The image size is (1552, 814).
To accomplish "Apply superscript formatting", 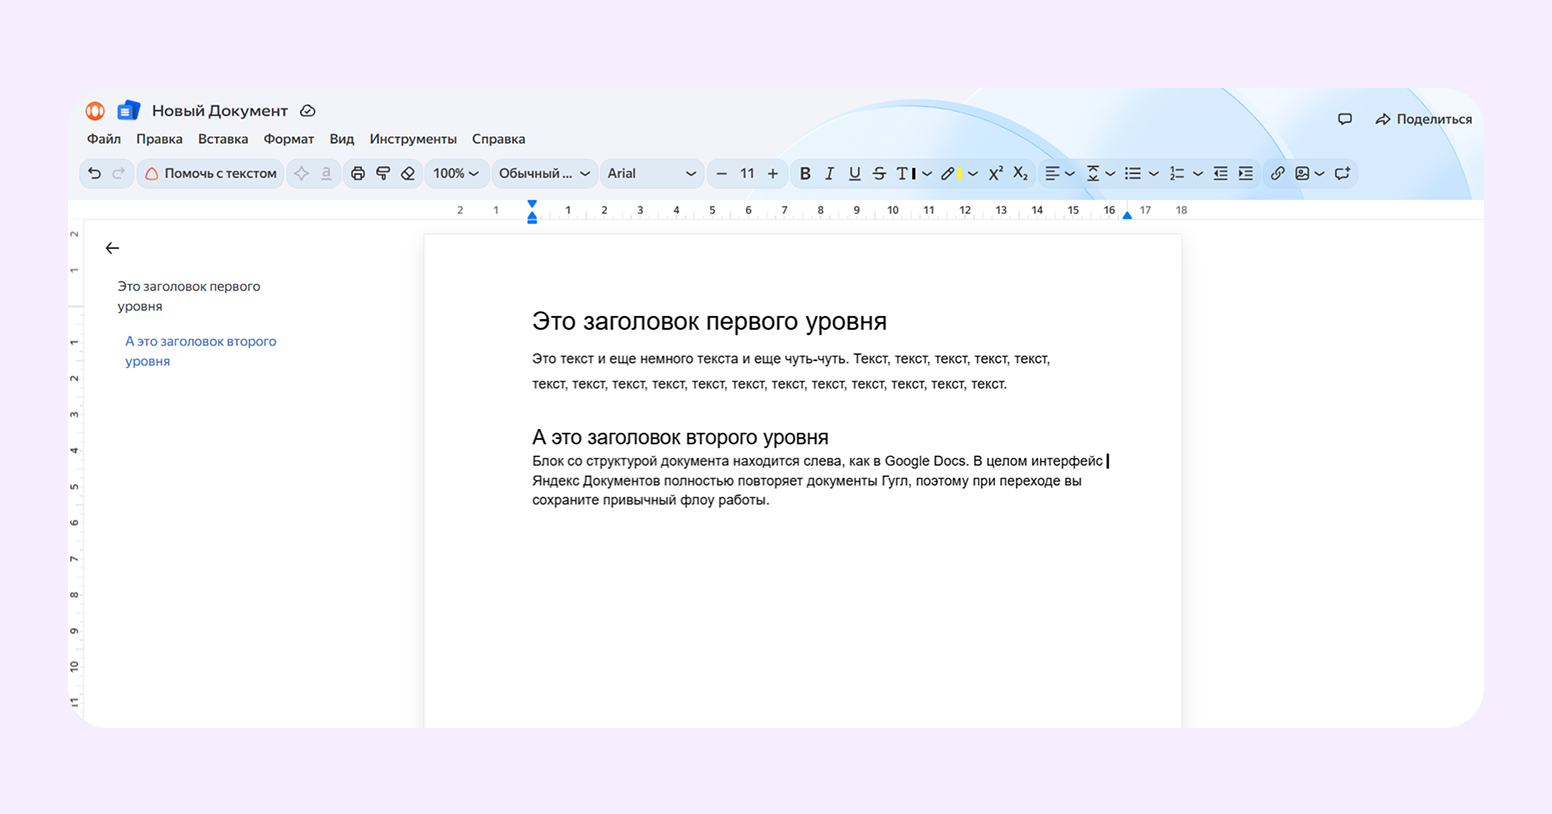I will [995, 173].
